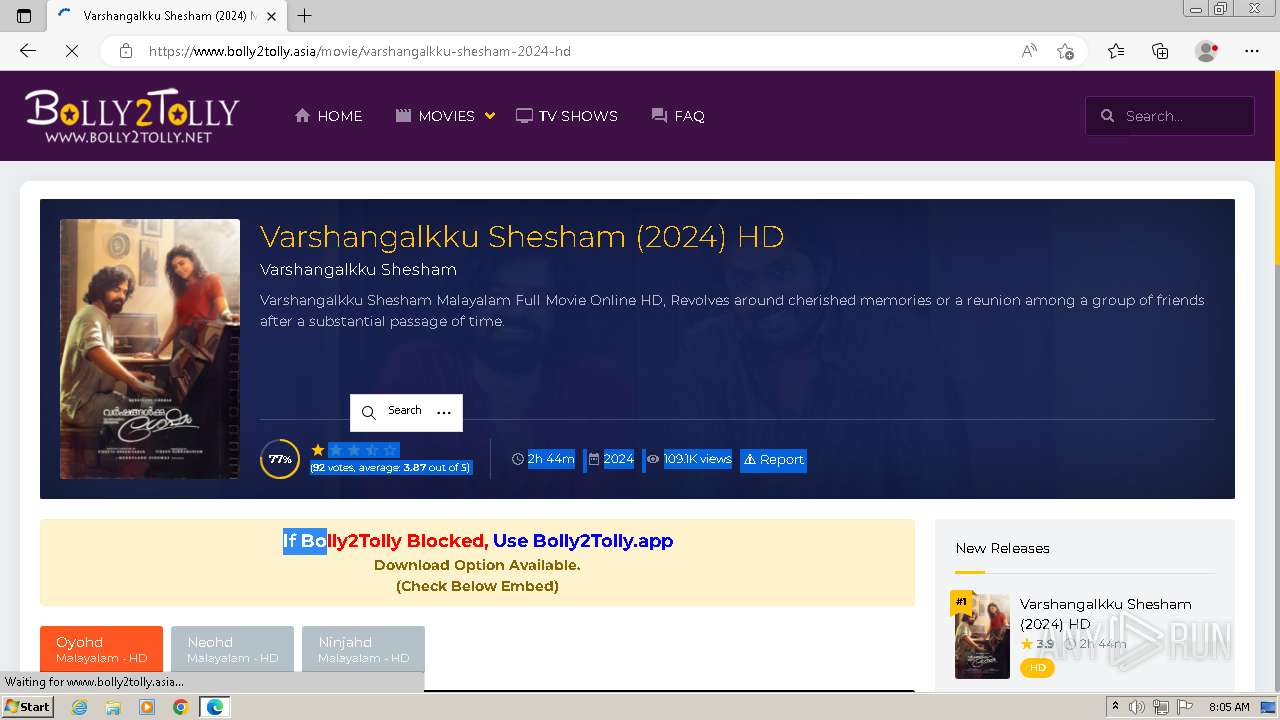1280x720 pixels.
Task: Expand the MOVIES dropdown arrow
Action: [490, 116]
